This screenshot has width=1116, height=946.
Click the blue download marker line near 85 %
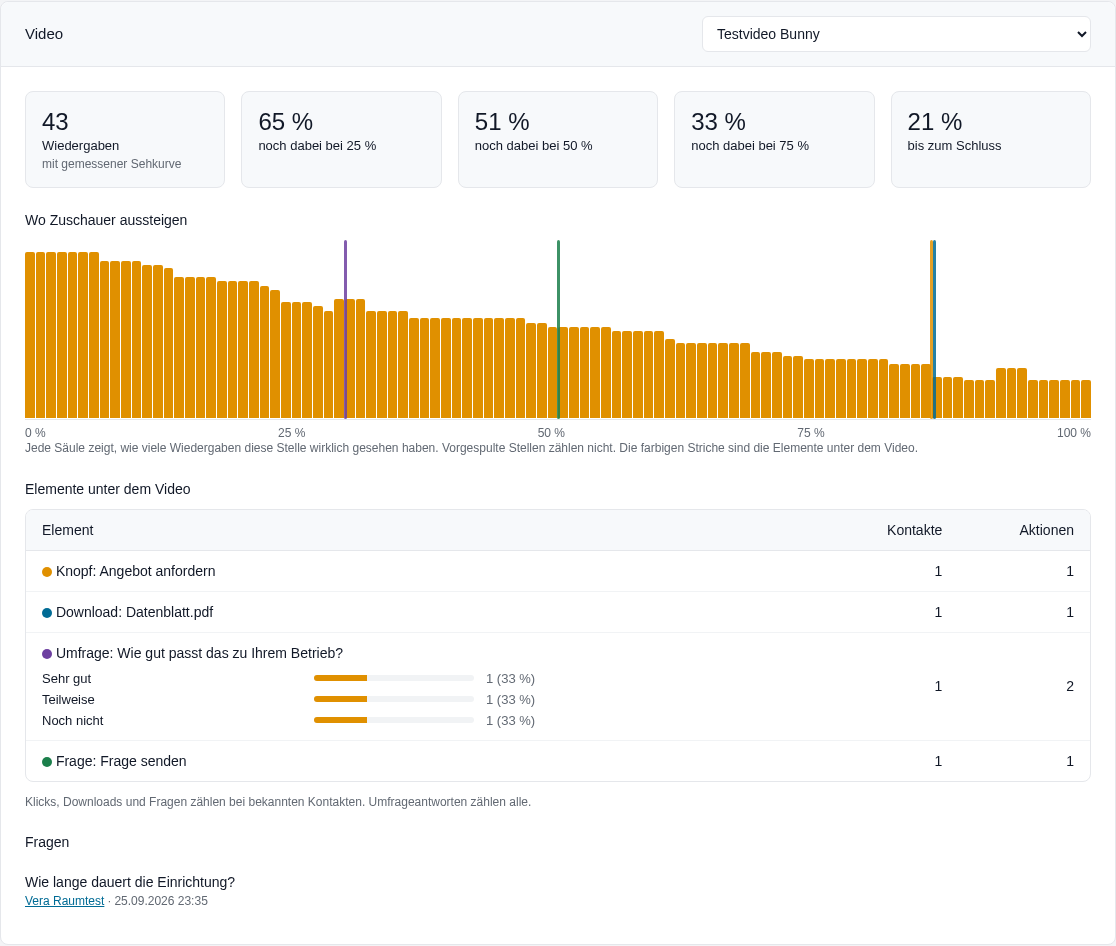click(935, 329)
